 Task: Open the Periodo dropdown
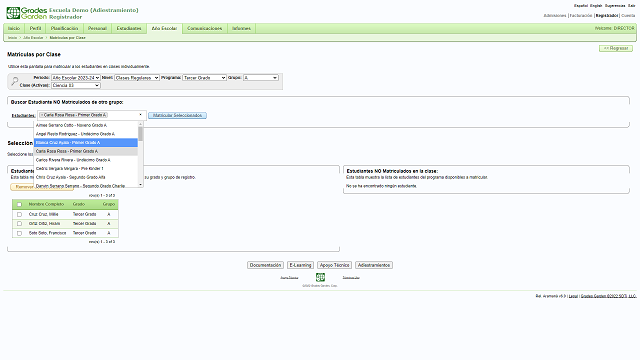(x=76, y=78)
